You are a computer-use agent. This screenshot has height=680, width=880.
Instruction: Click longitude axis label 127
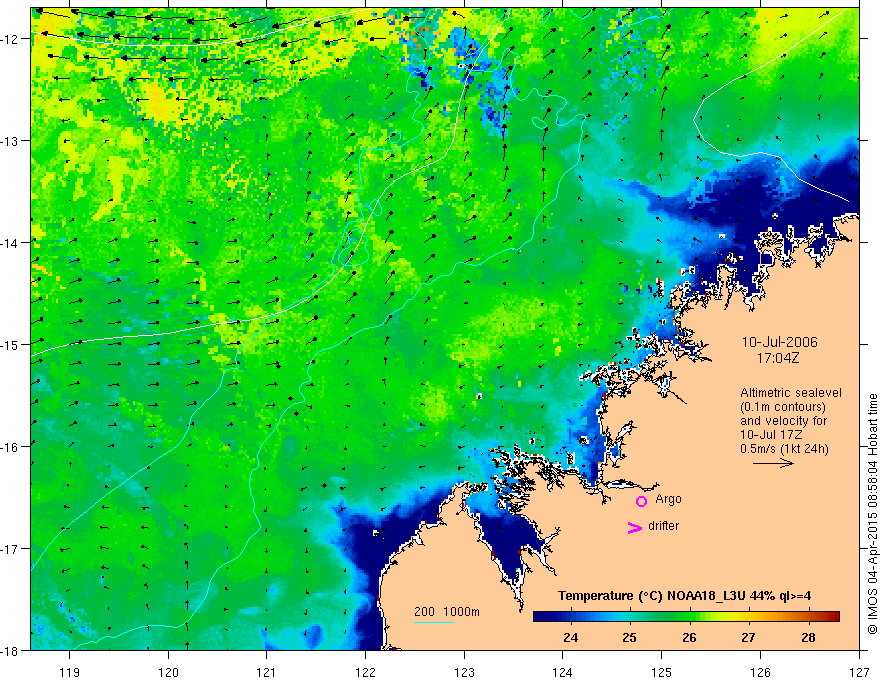pyautogui.click(x=859, y=672)
